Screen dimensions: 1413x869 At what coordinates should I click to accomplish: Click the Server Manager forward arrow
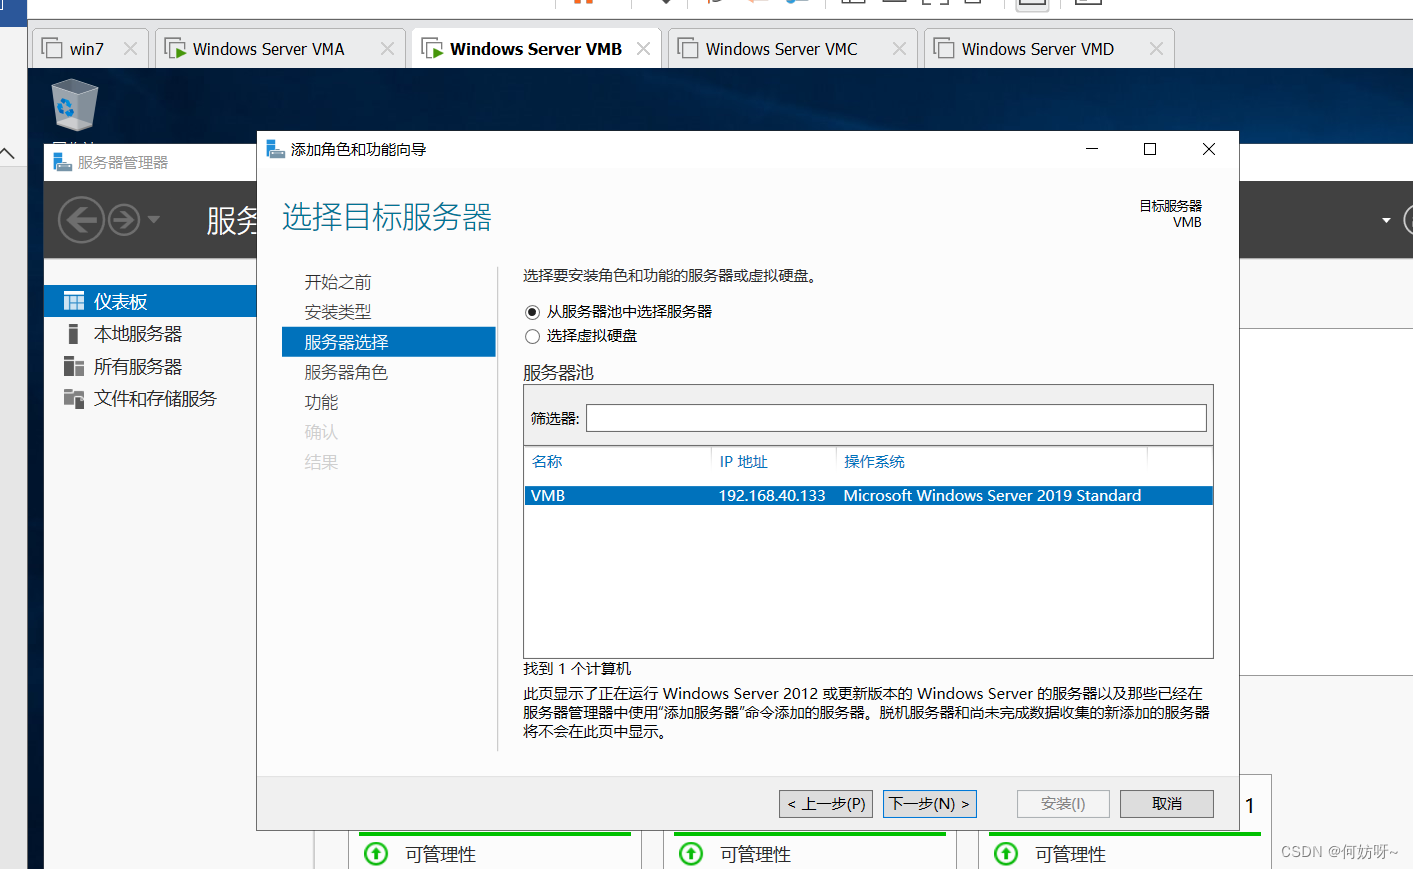pyautogui.click(x=124, y=219)
